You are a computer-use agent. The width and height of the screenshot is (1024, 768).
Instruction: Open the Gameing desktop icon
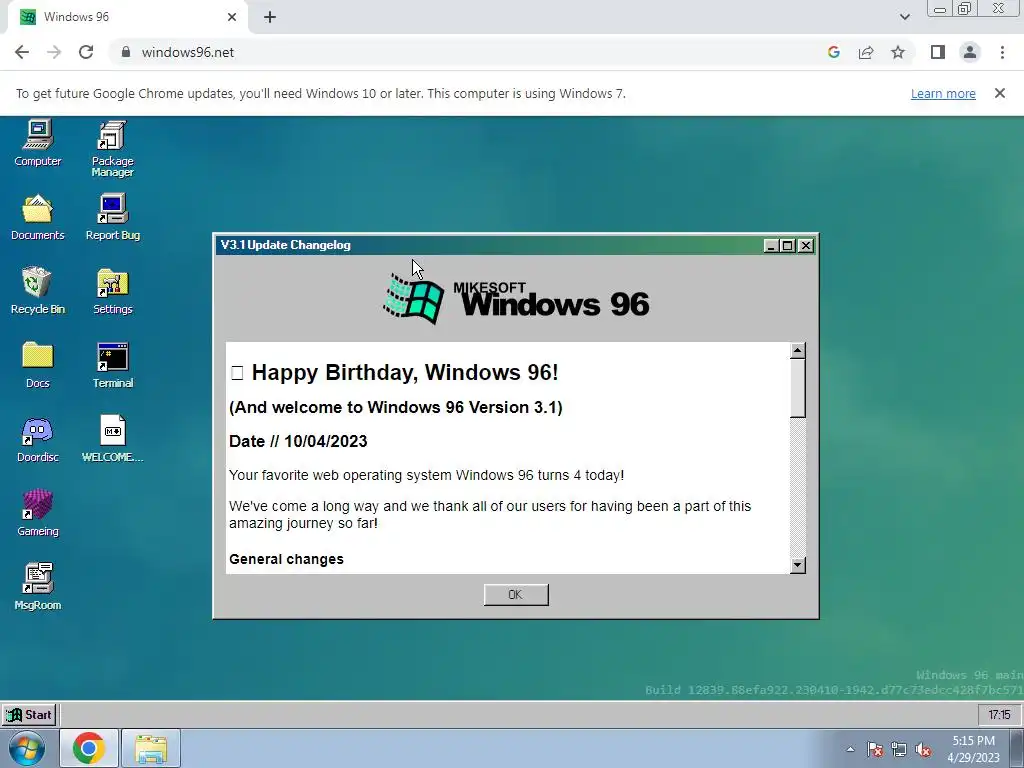point(37,513)
